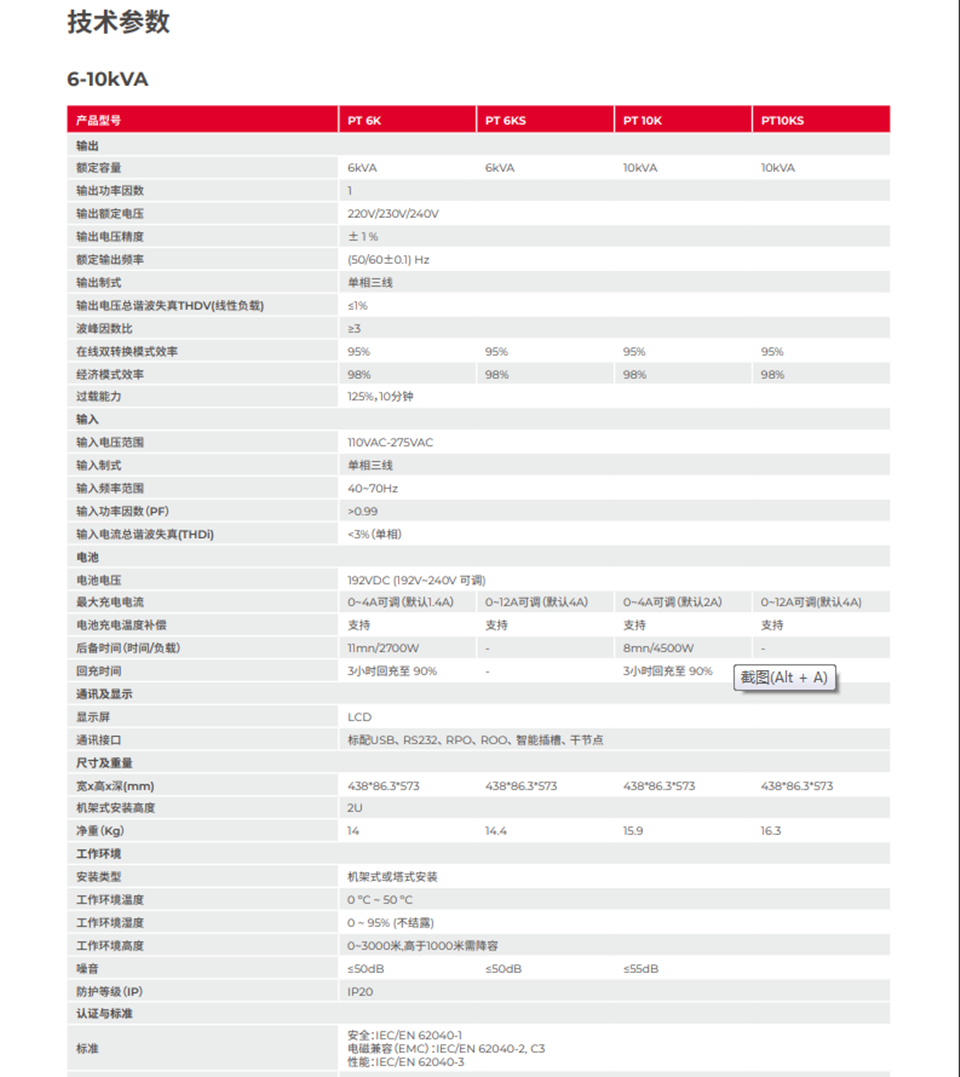960x1077 pixels.
Task: Select the PT10KS column header
Action: [782, 120]
